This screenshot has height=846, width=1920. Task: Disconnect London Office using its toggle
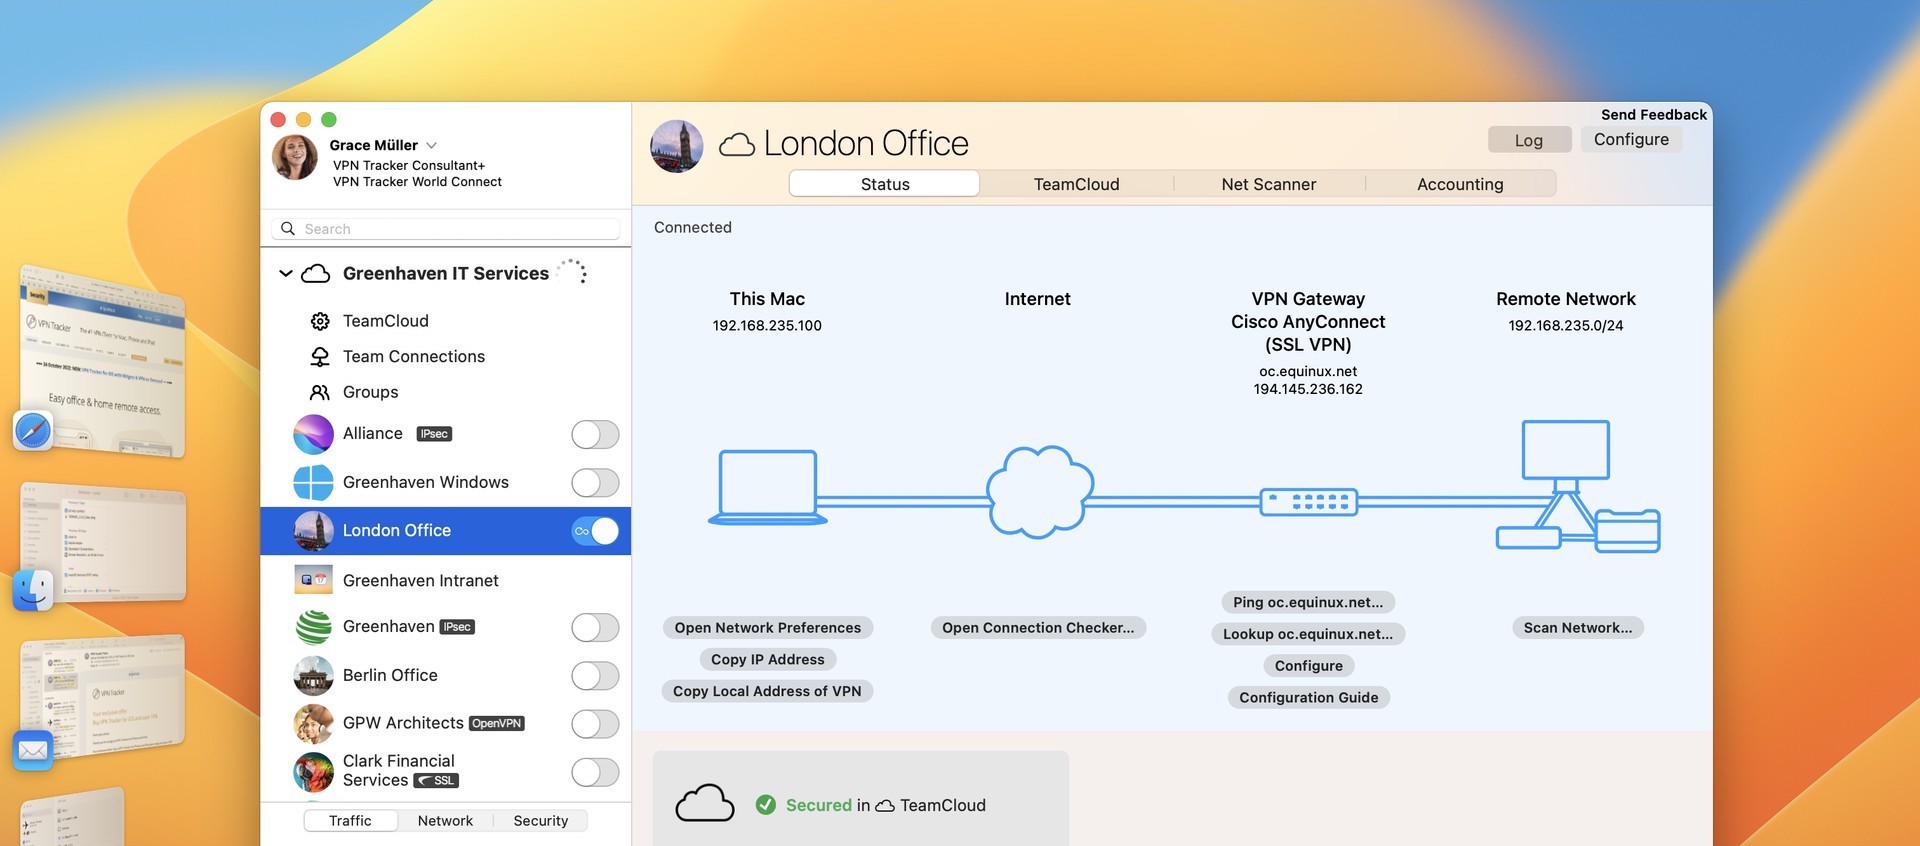pyautogui.click(x=595, y=531)
